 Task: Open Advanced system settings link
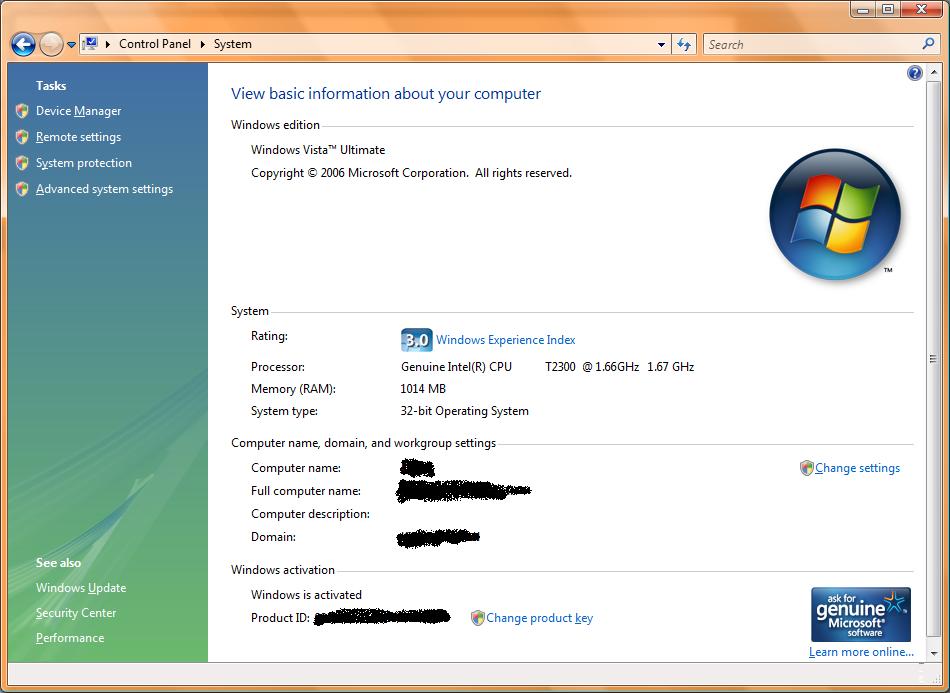pyautogui.click(x=104, y=189)
